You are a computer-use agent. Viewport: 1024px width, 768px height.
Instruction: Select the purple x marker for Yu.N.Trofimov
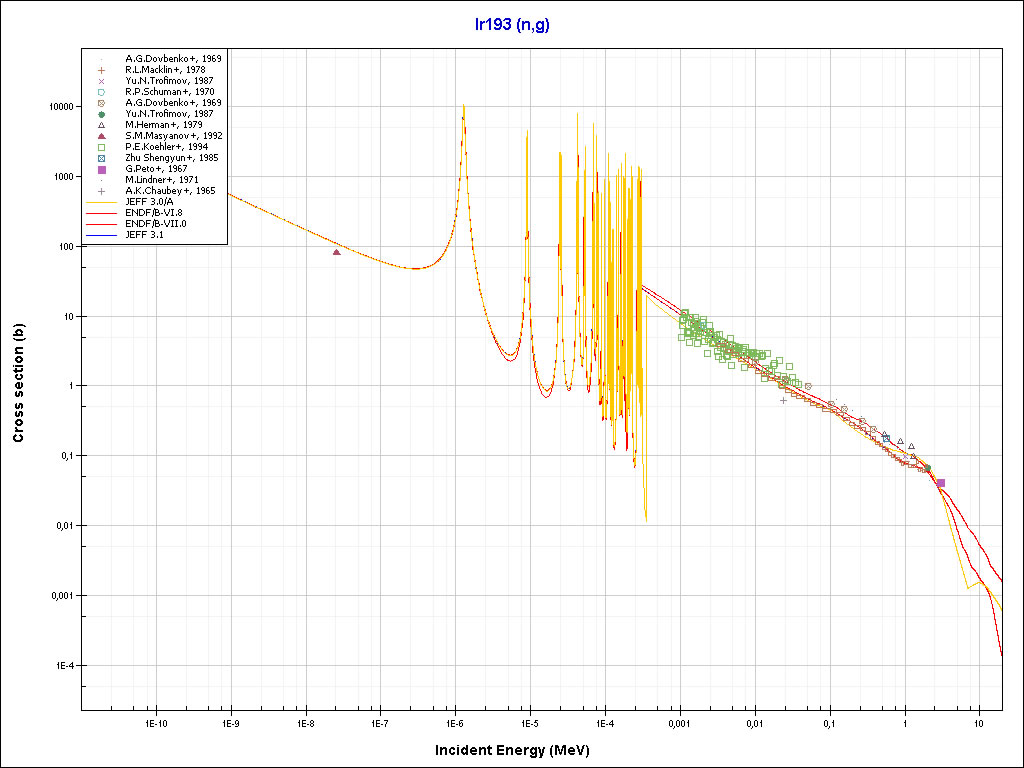[x=101, y=81]
